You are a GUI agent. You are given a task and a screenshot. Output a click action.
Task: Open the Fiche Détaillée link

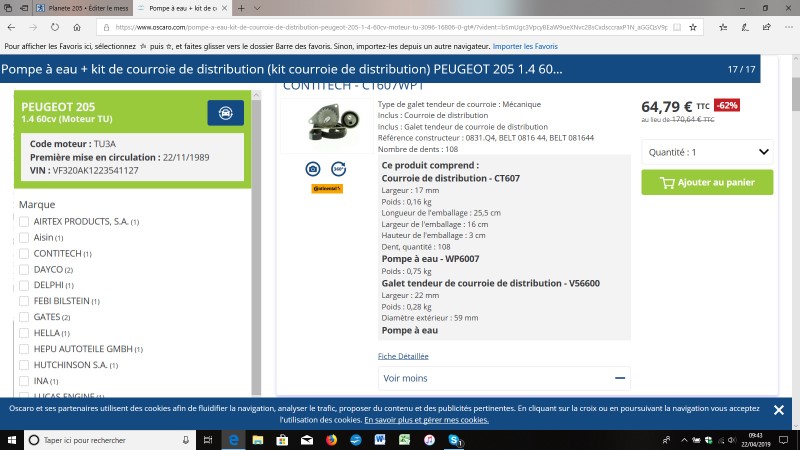coord(403,356)
